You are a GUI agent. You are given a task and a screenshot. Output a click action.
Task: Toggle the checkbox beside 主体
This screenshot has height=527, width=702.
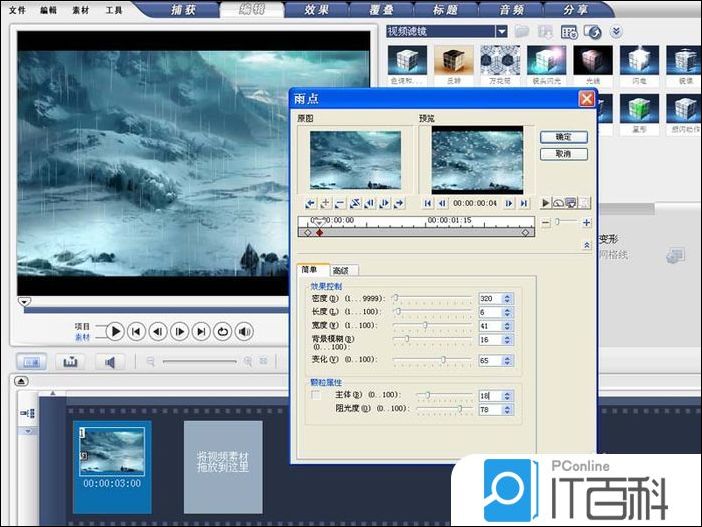[316, 396]
